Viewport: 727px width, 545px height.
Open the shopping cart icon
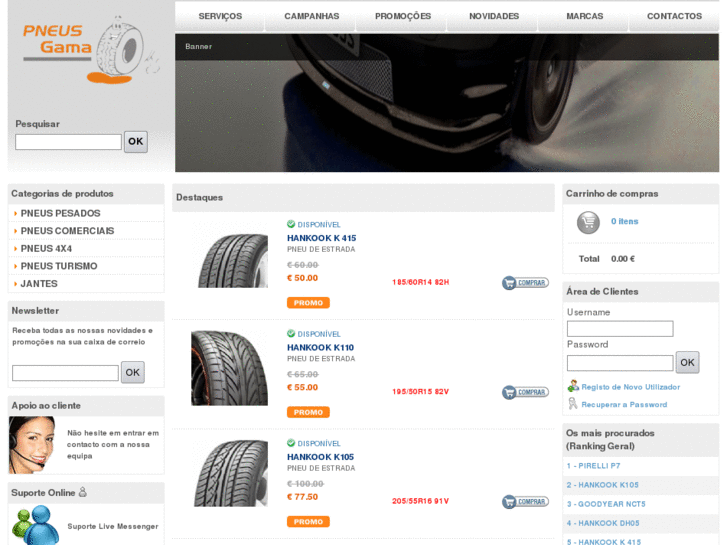point(588,222)
